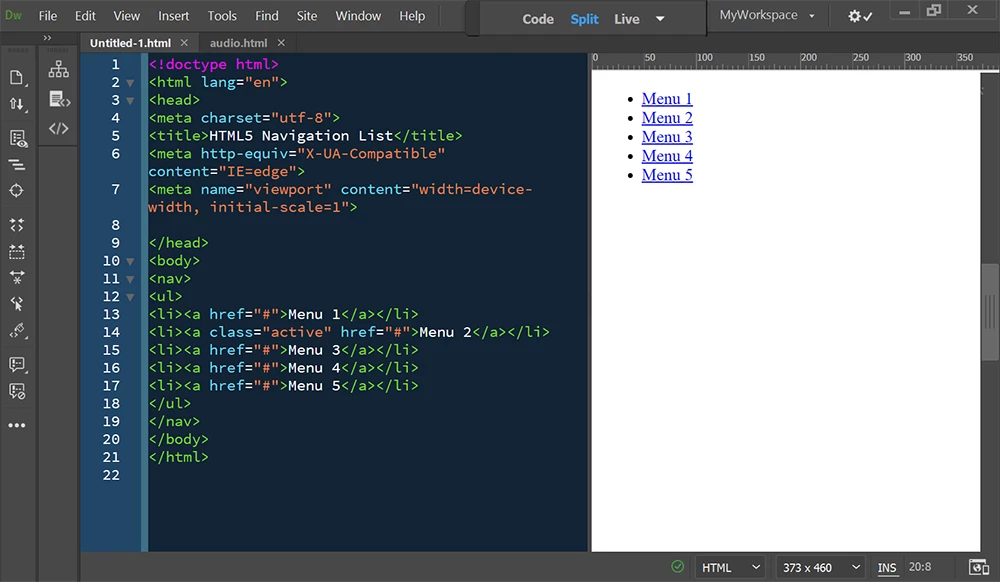The height and width of the screenshot is (582, 1000).
Task: Open the code brackets panel icon
Action: [58, 128]
